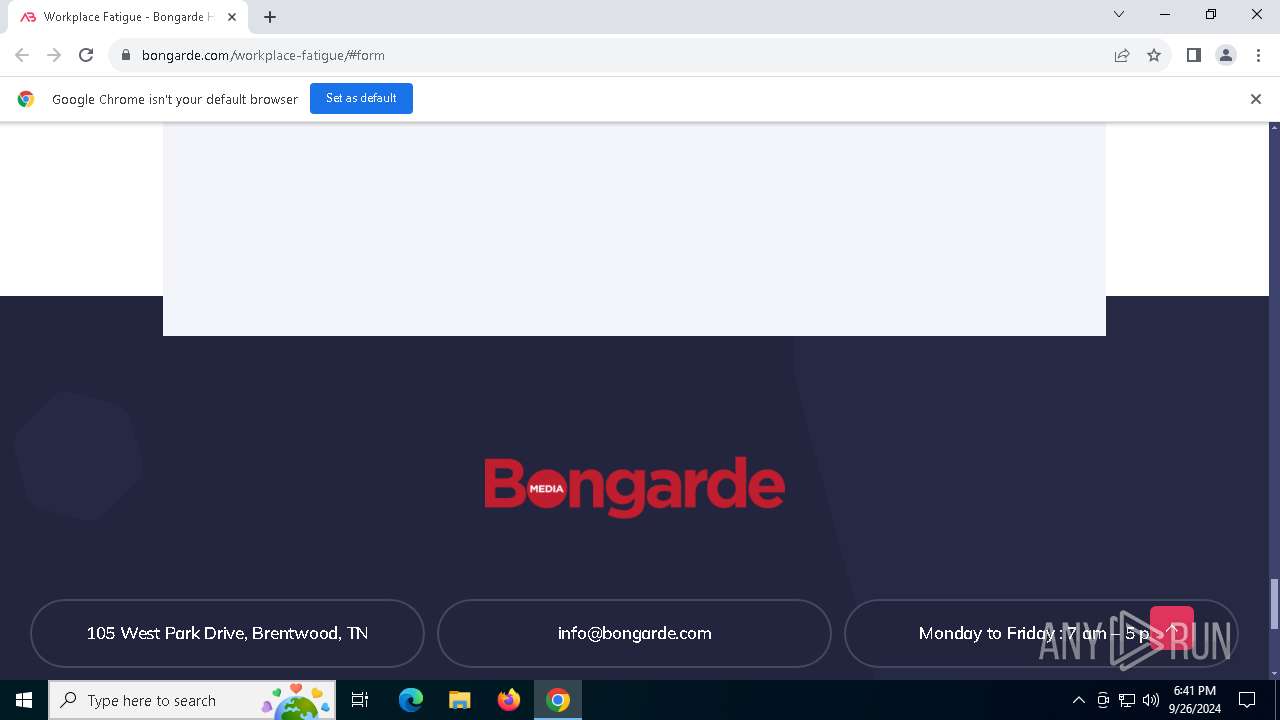This screenshot has width=1280, height=720.
Task: Go forward with the forward arrow
Action: 54,55
